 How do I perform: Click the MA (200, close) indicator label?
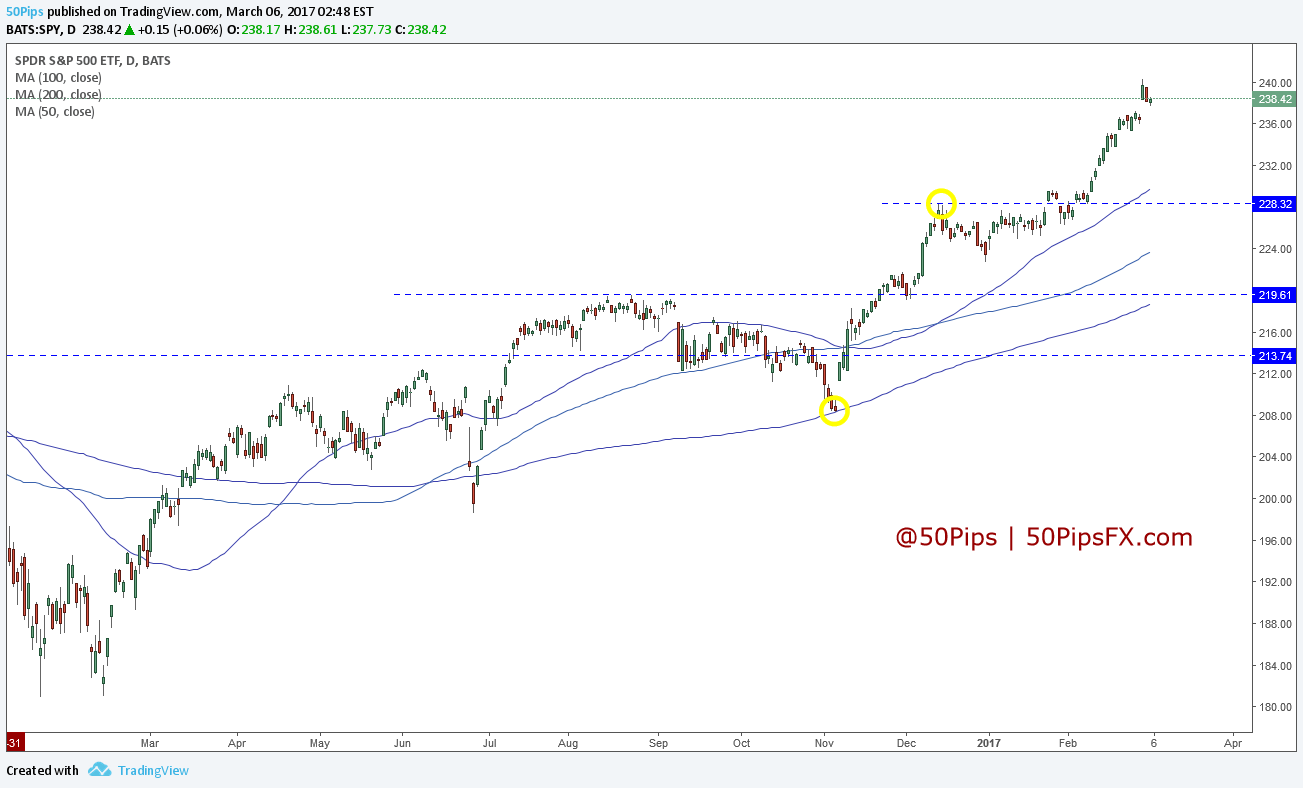(58, 94)
